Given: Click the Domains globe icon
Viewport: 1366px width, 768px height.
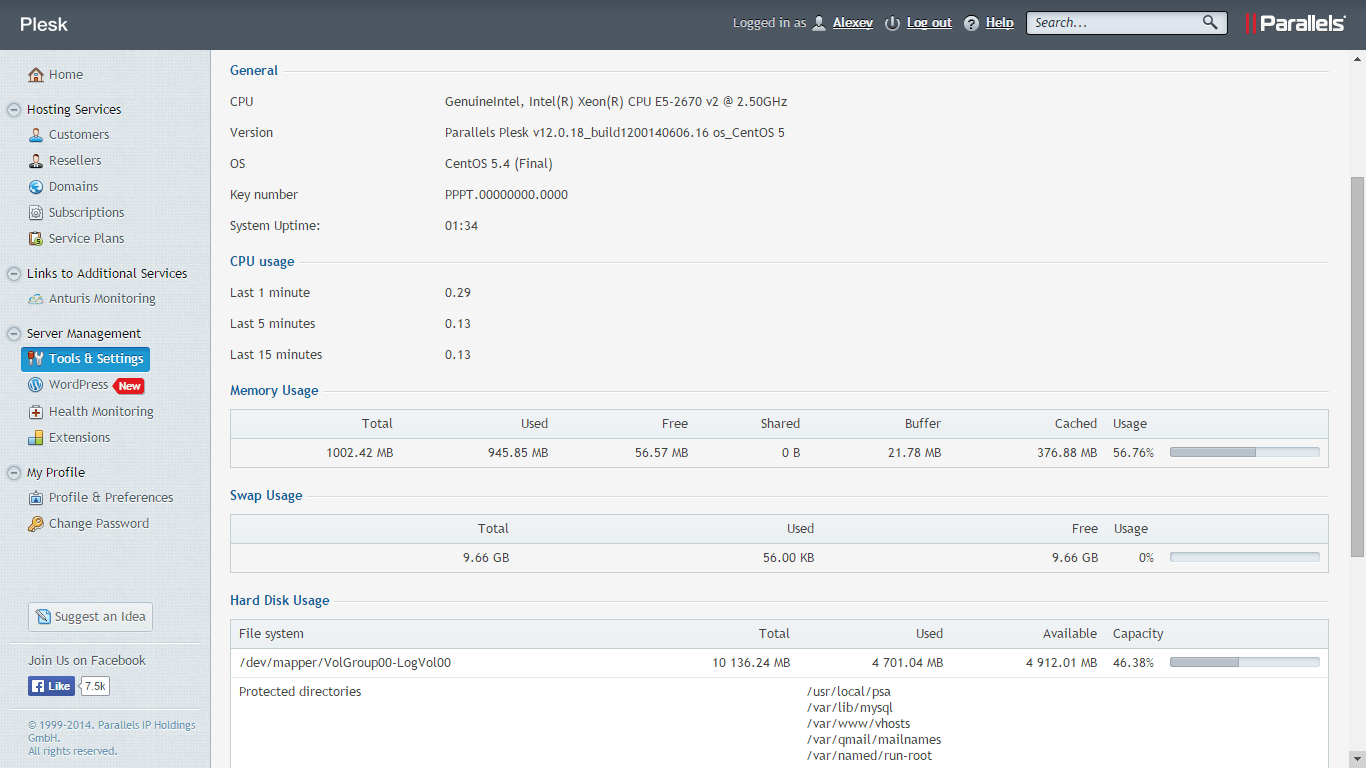Looking at the screenshot, I should pos(36,187).
